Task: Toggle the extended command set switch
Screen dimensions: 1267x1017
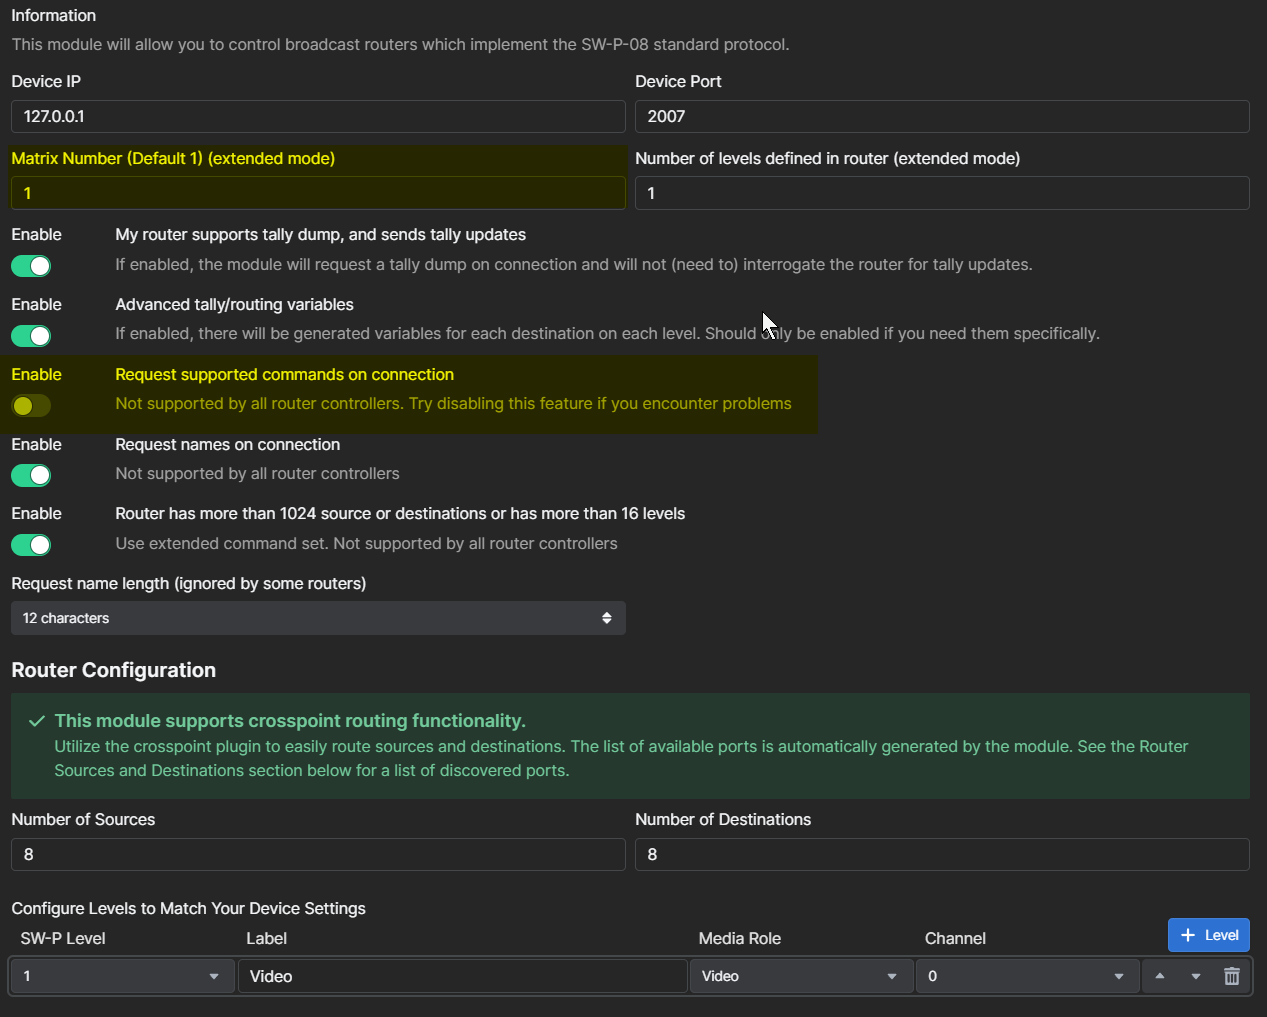Action: pyautogui.click(x=31, y=545)
